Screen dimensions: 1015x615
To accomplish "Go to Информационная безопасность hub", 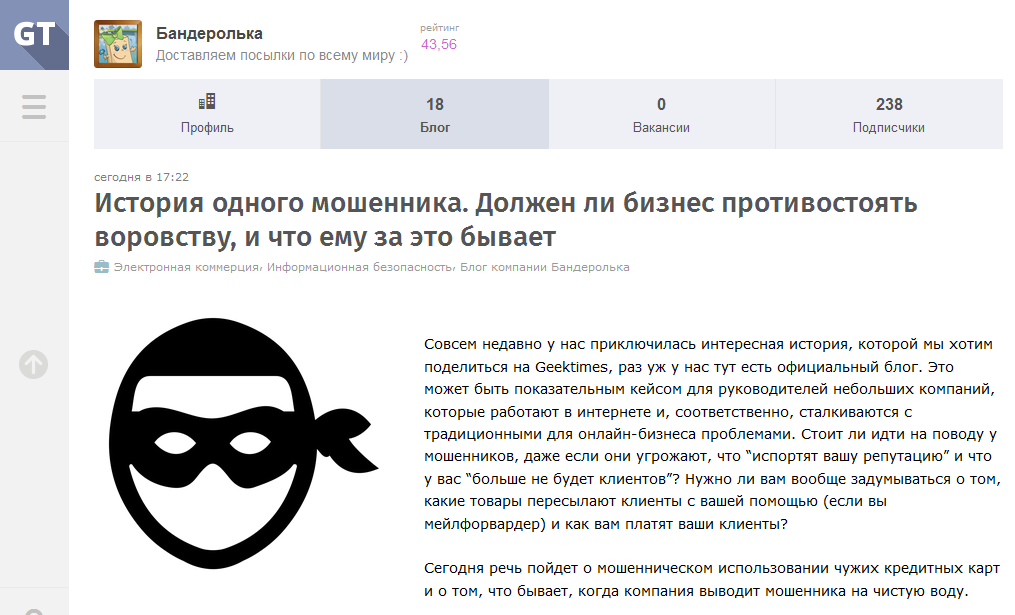I will 360,267.
